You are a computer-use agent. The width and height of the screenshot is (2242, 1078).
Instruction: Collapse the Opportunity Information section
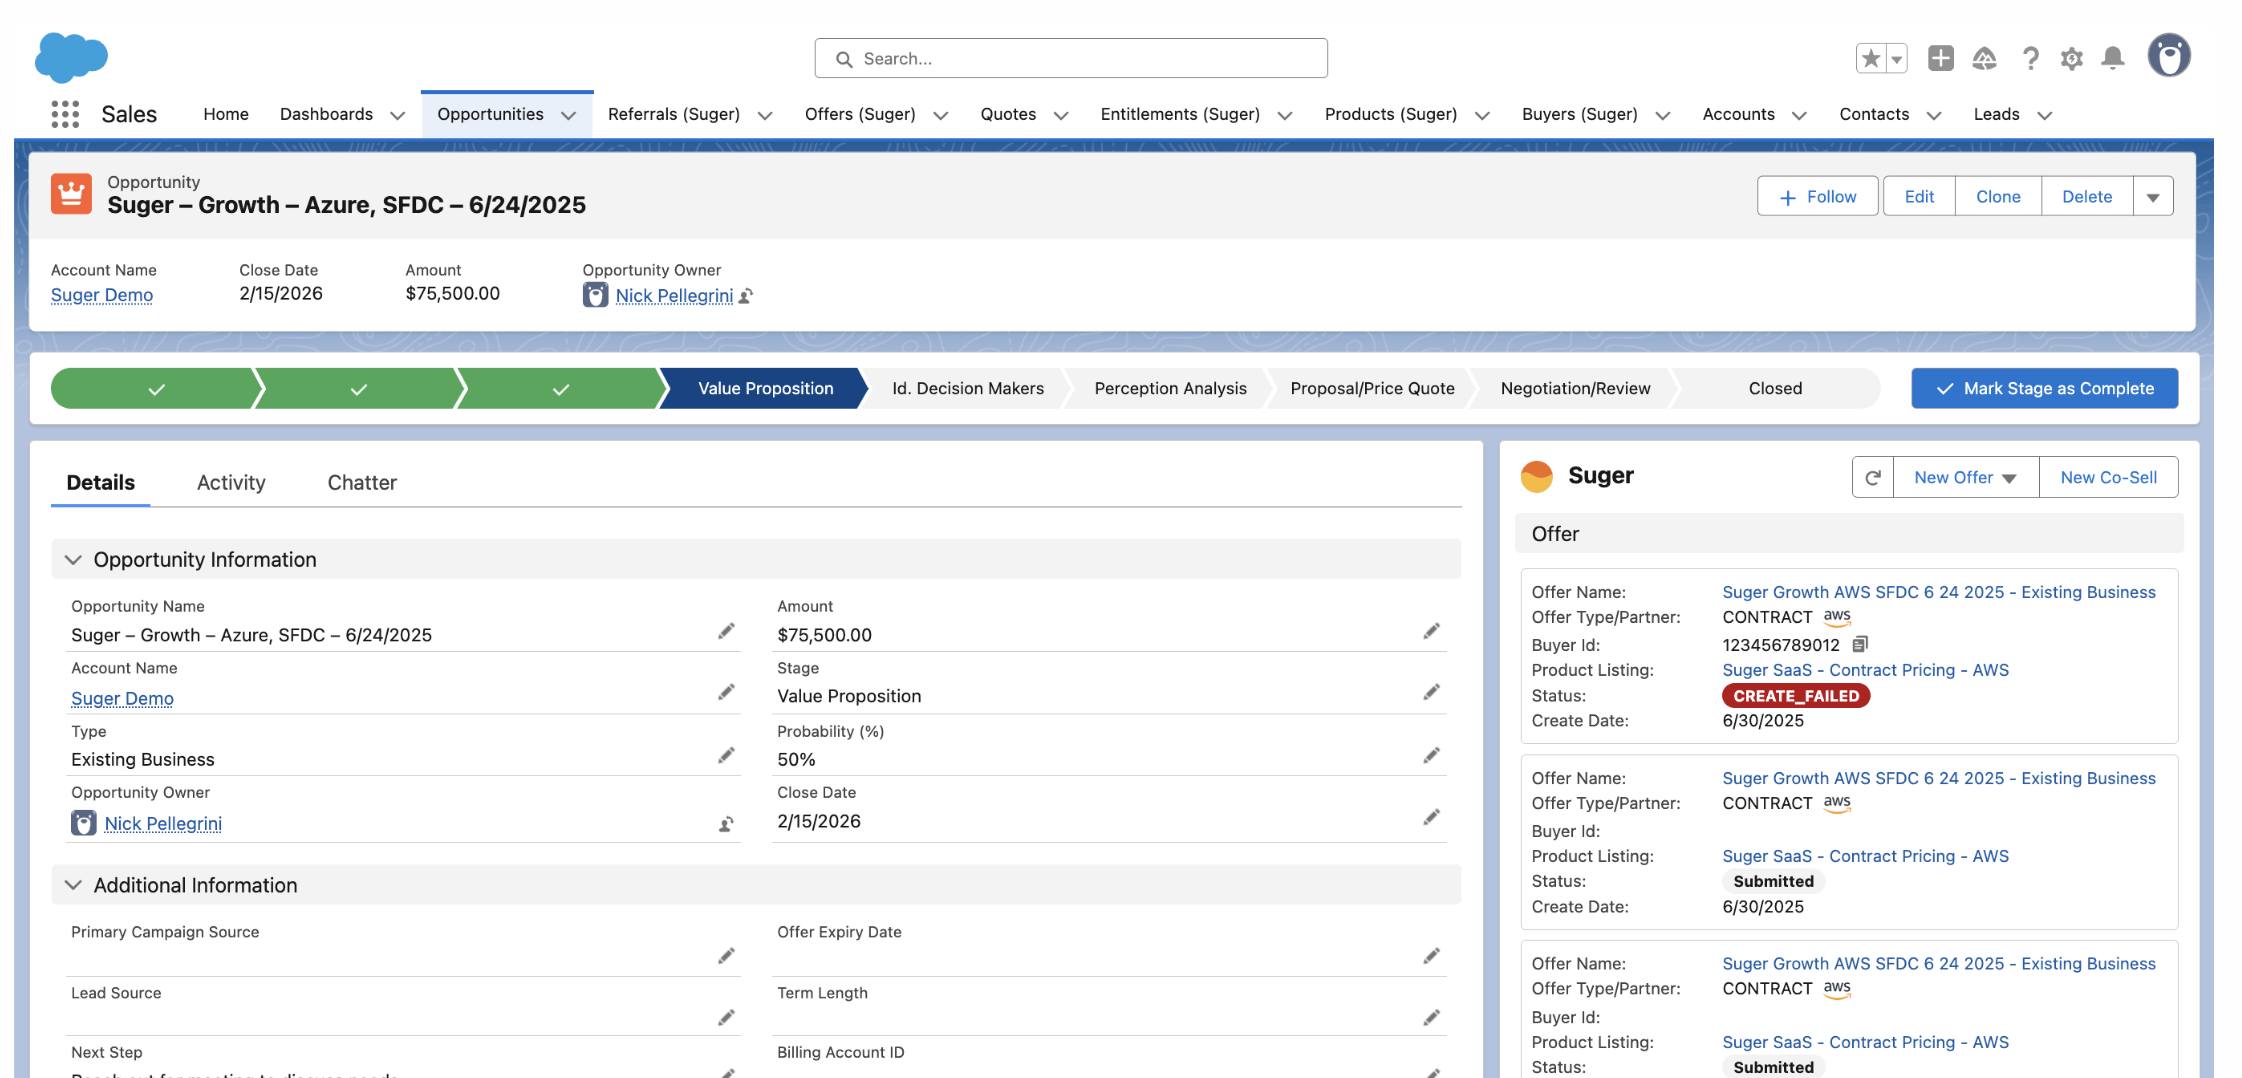(73, 560)
